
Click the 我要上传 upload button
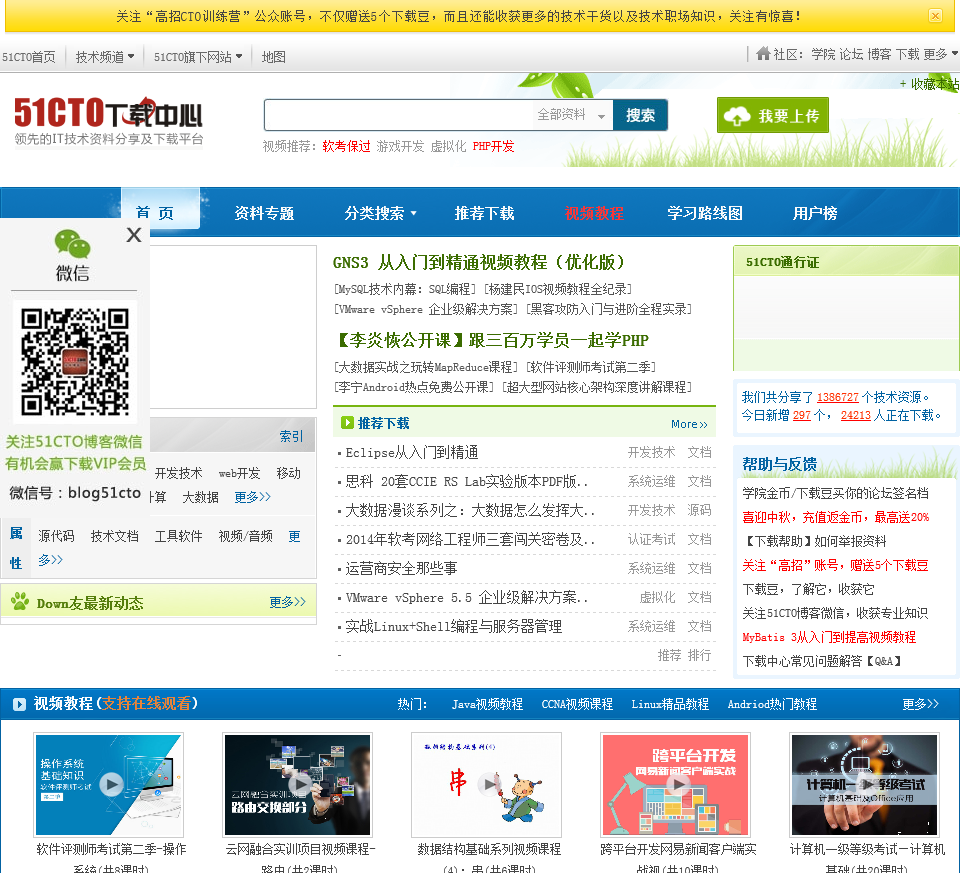(773, 115)
